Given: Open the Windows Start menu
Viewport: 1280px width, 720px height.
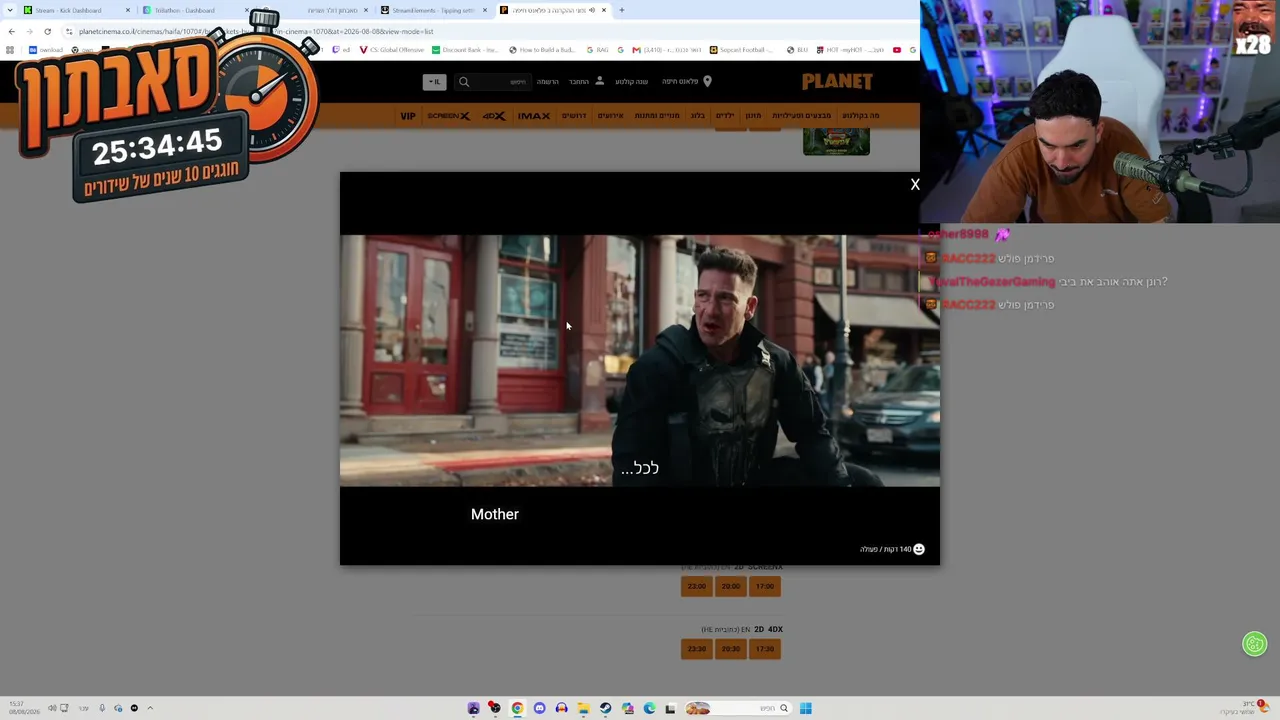Looking at the screenshot, I should [x=805, y=708].
